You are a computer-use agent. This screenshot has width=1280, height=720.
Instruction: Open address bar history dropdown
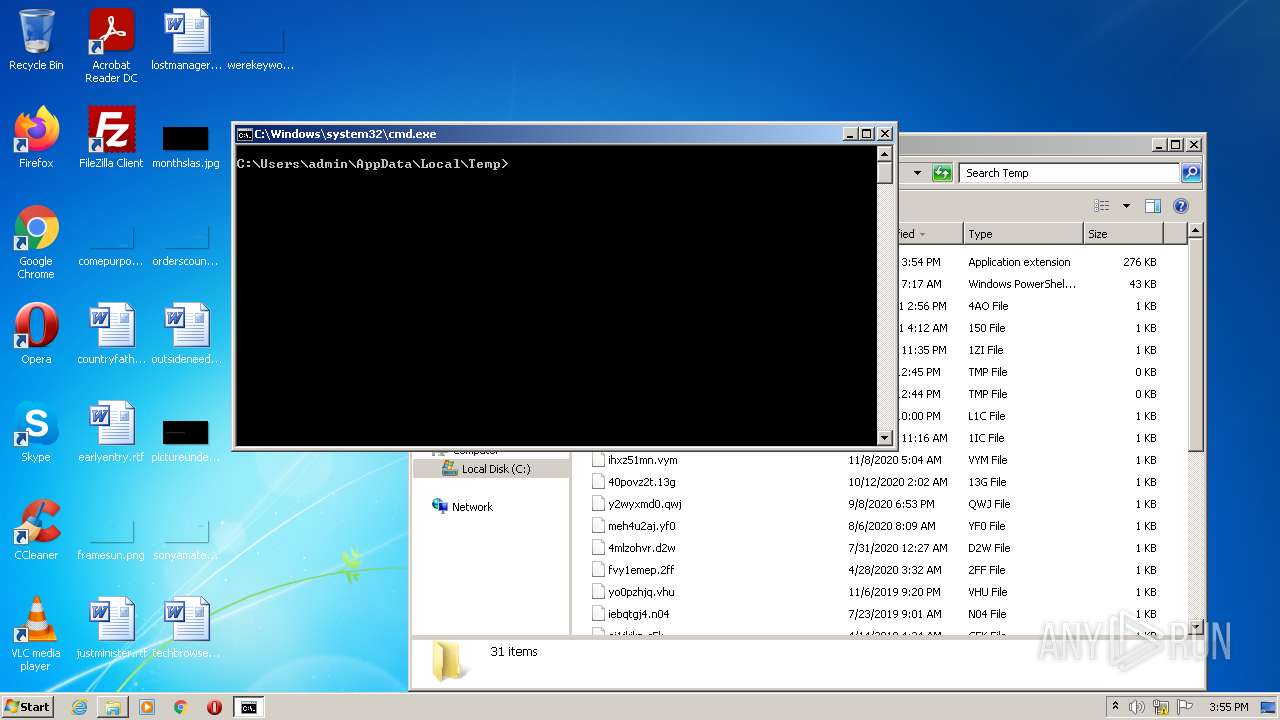pyautogui.click(x=917, y=173)
